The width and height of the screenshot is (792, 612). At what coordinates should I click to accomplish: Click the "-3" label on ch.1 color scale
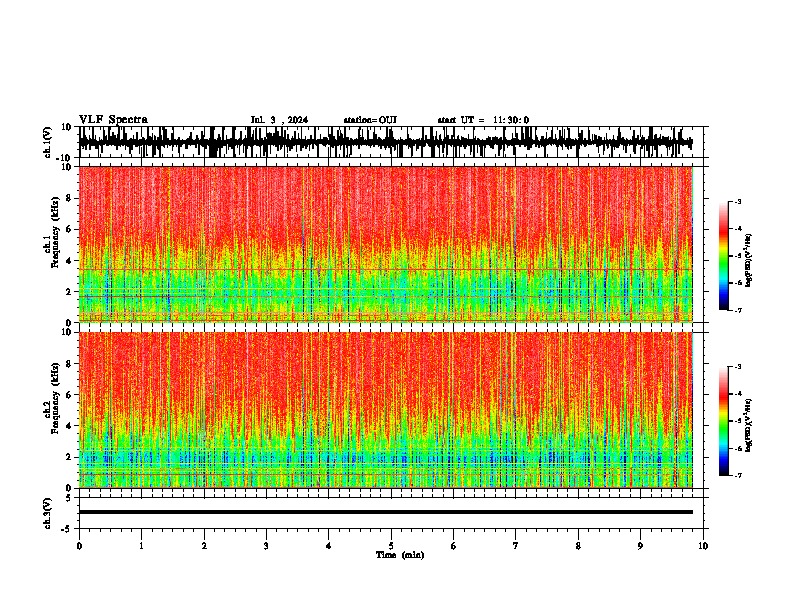pos(737,201)
